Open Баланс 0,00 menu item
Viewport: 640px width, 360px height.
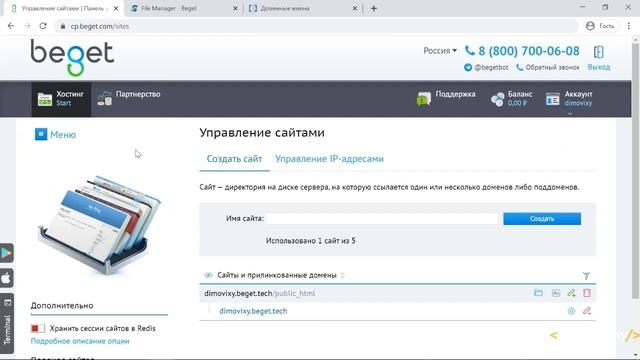coord(512,99)
